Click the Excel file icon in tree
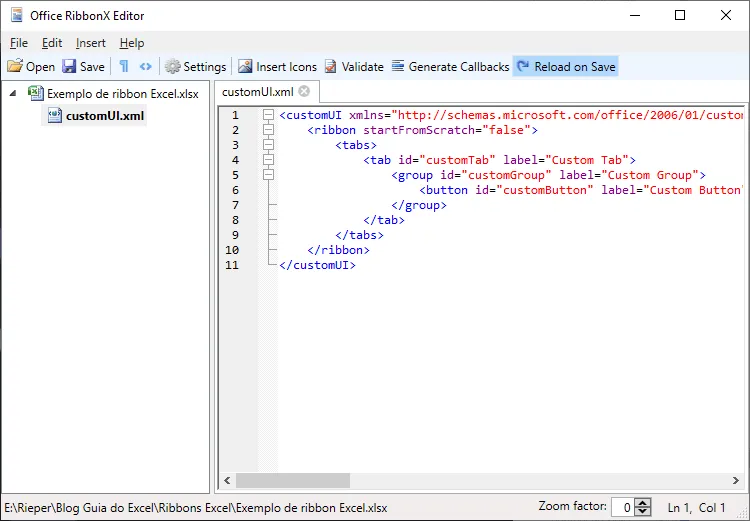 (x=36, y=93)
